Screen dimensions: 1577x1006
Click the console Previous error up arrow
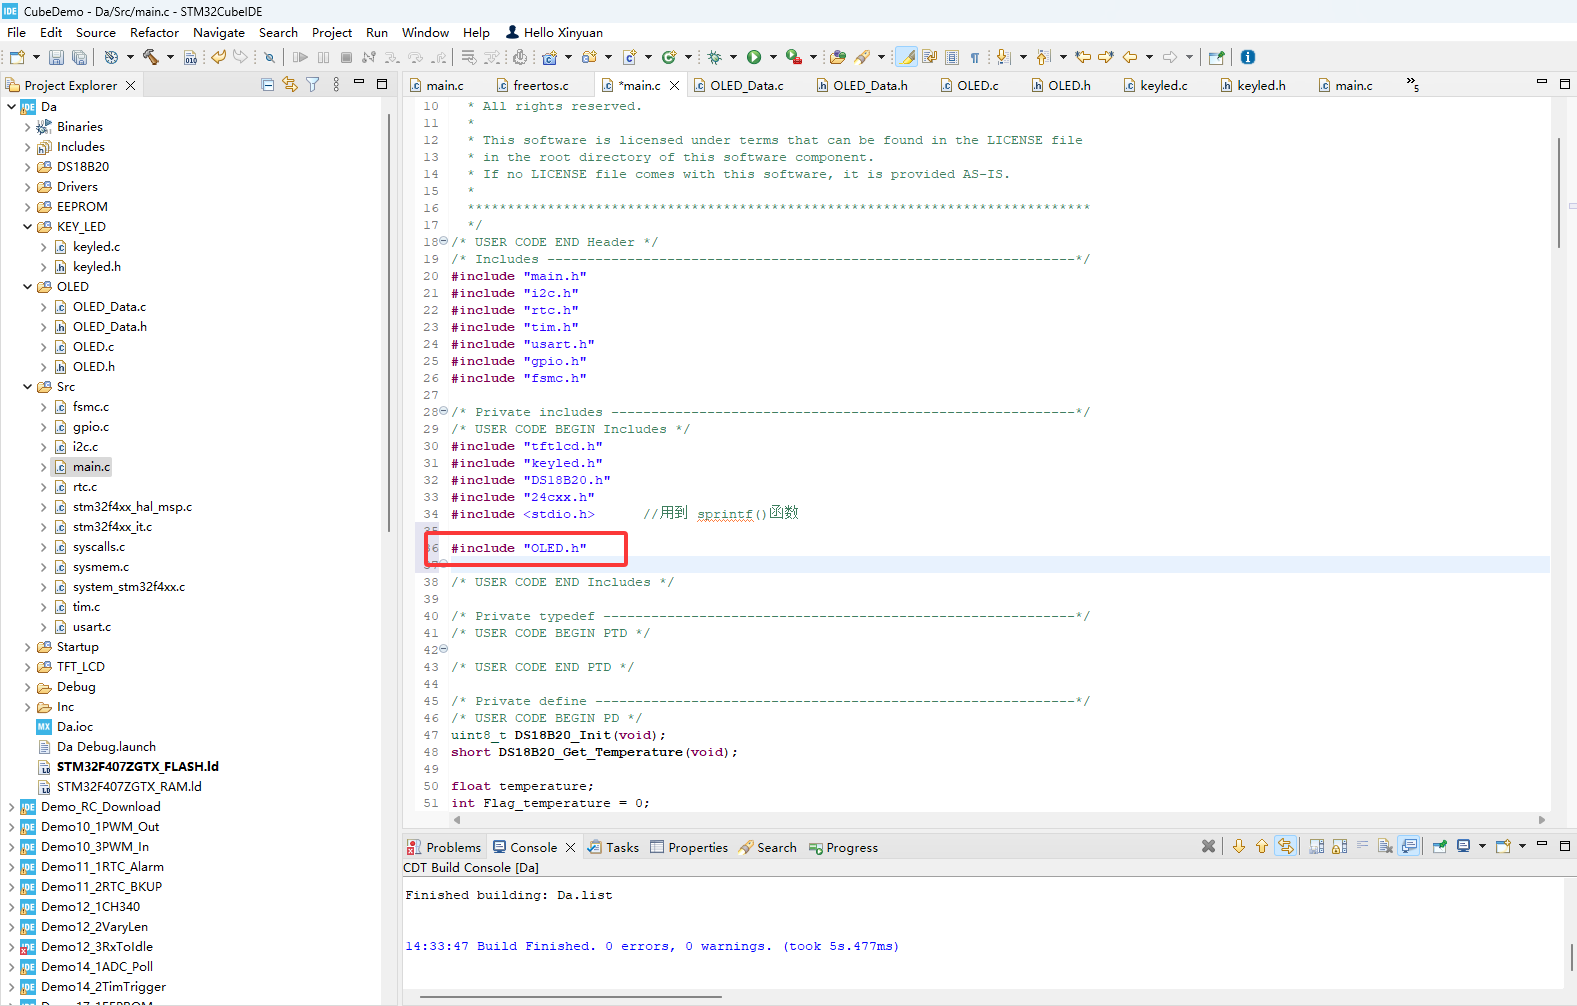(x=1261, y=846)
